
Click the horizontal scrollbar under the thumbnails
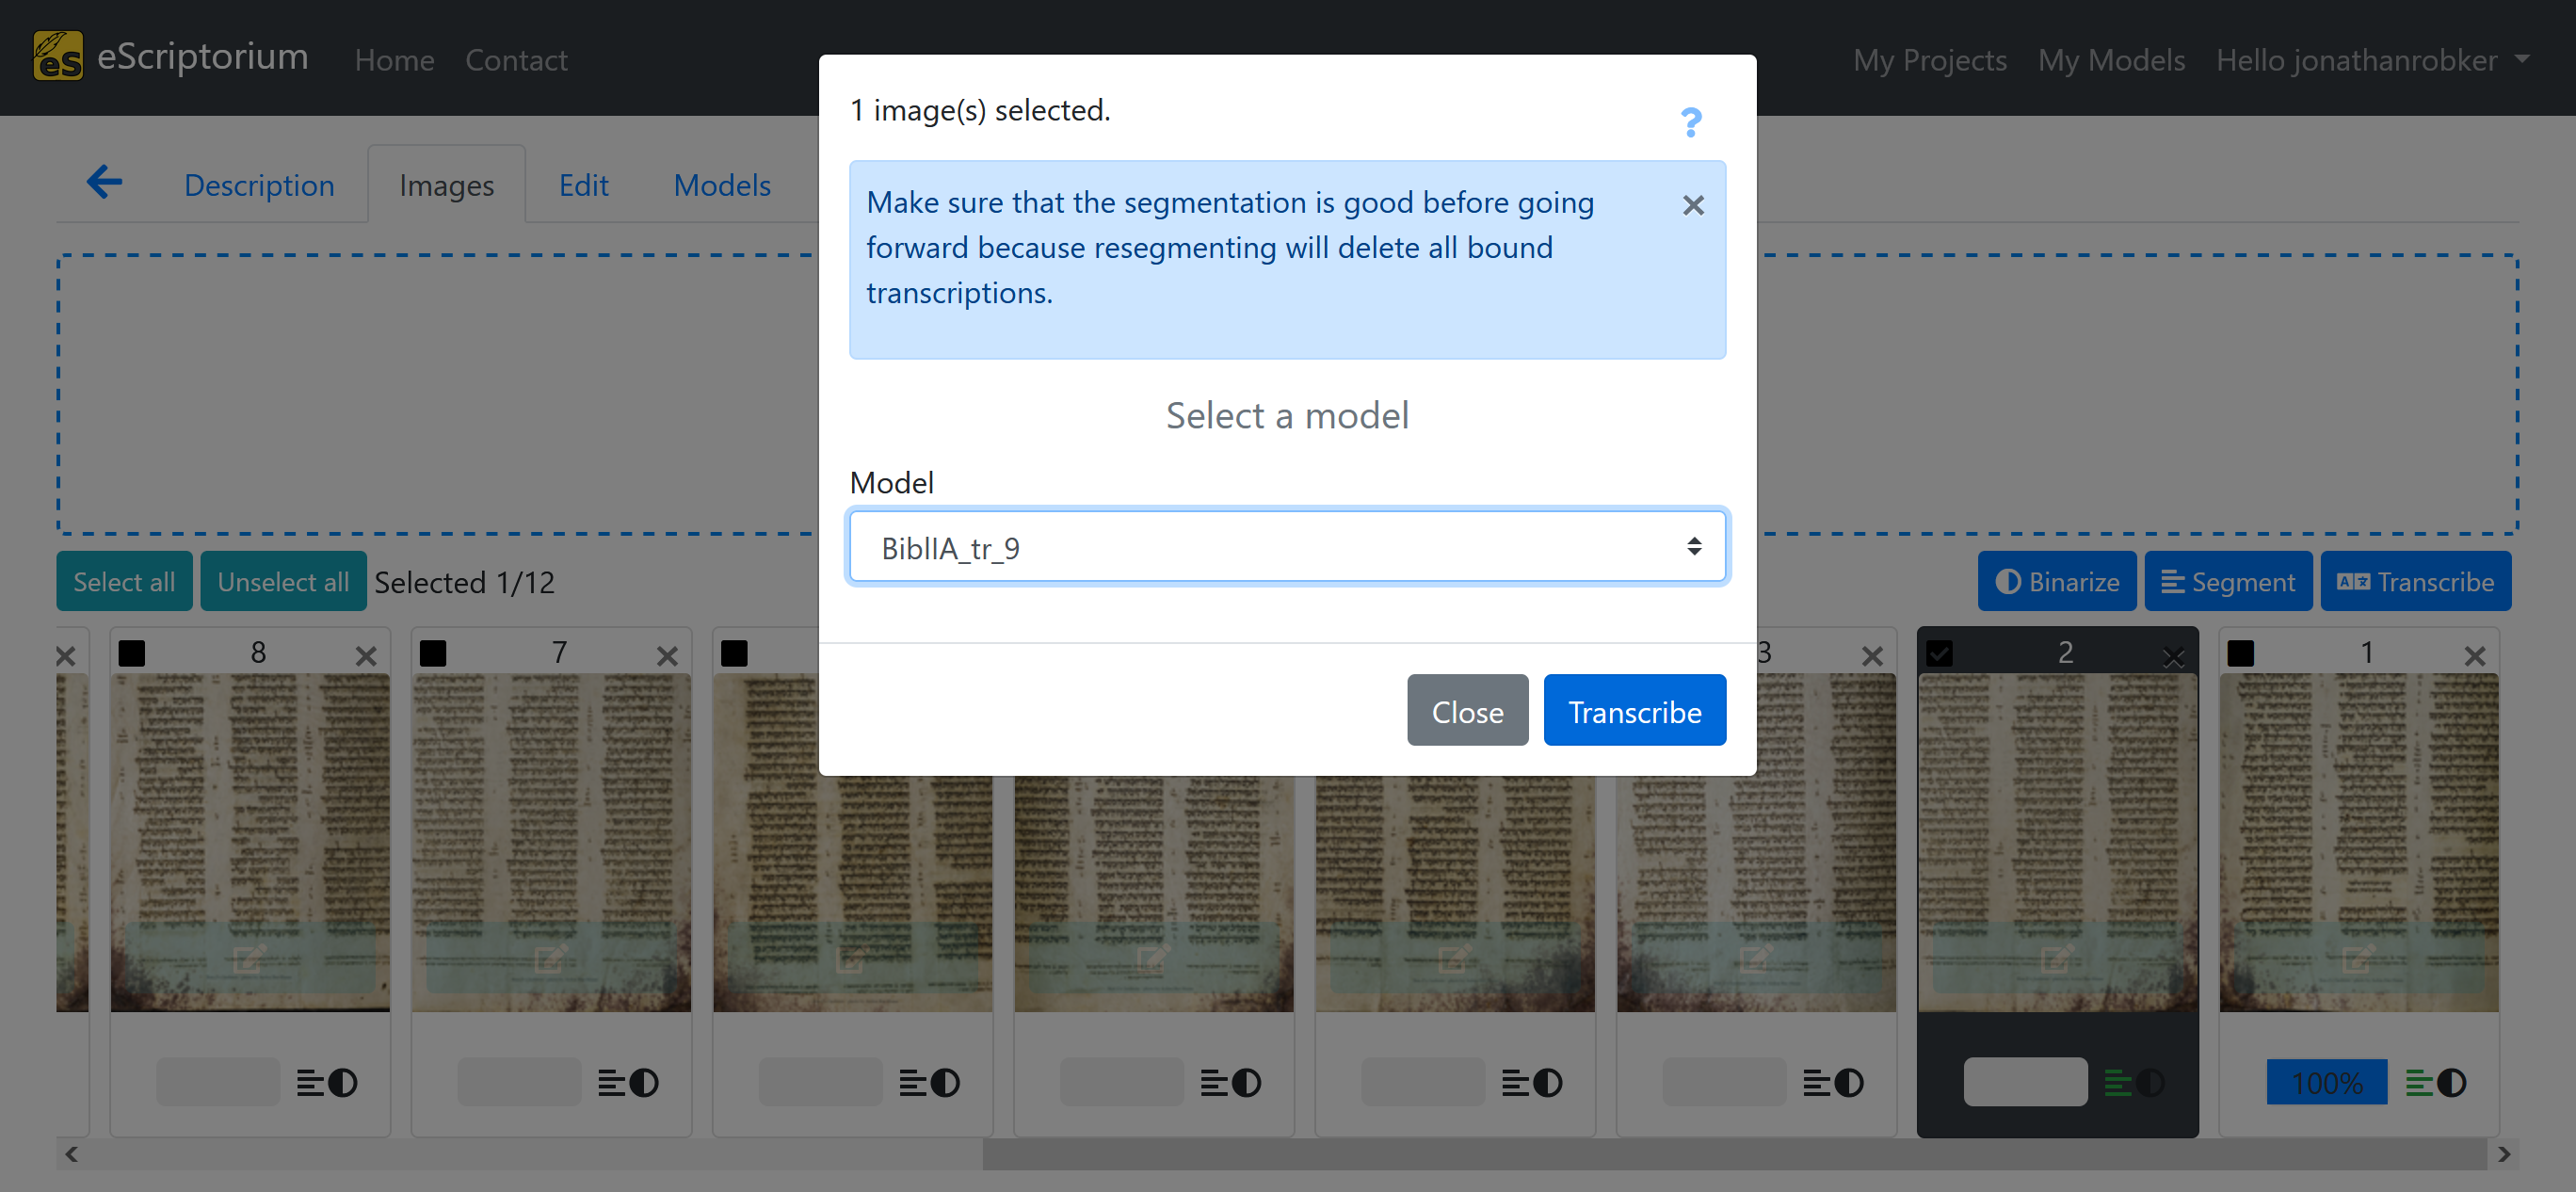1733,1154
